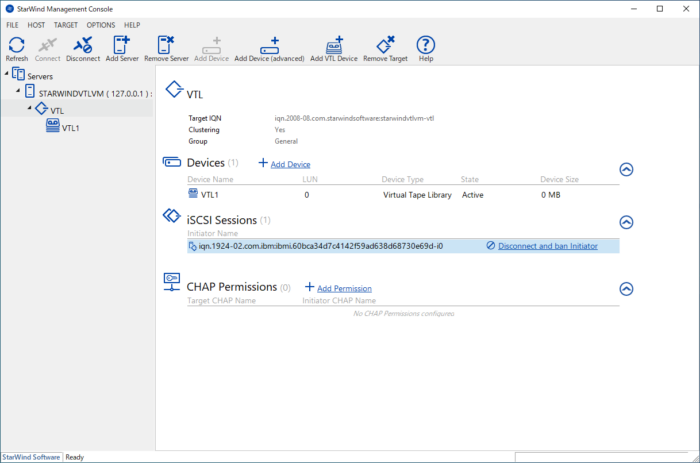This screenshot has height=463, width=700.
Task: Click the Active state cell
Action: coord(473,195)
